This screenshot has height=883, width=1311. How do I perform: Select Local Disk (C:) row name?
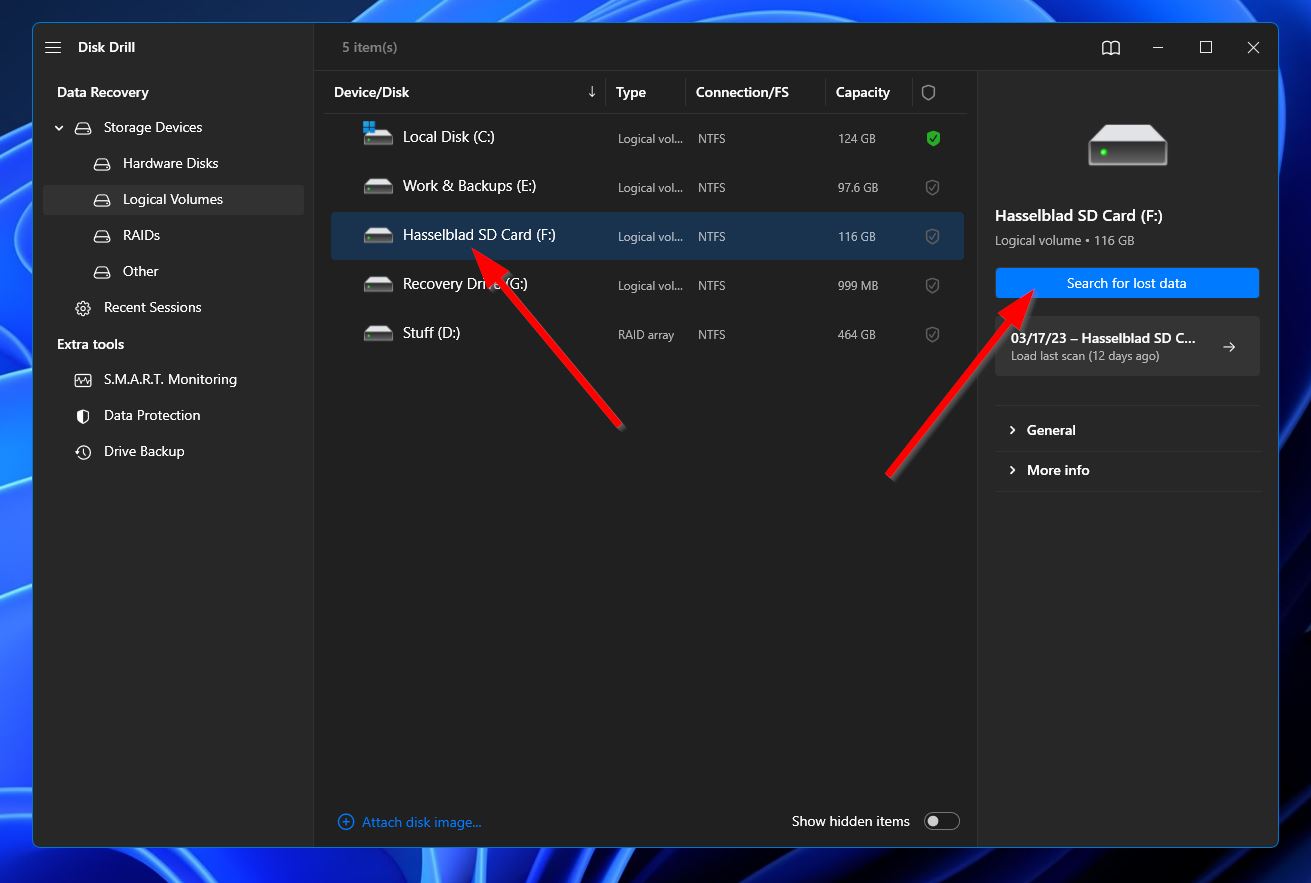(449, 137)
